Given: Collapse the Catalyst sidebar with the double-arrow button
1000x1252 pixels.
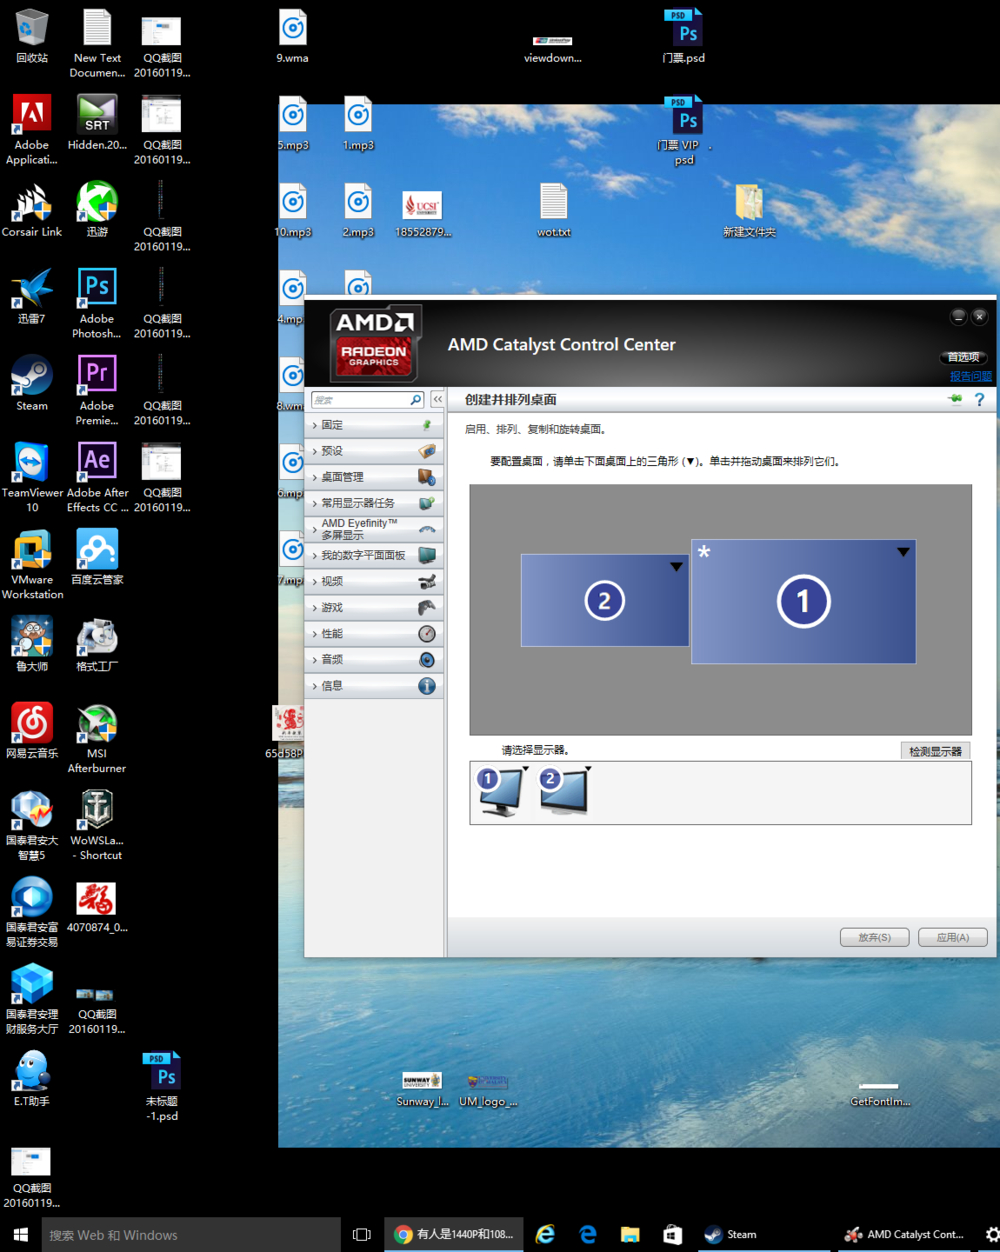Looking at the screenshot, I should [x=437, y=399].
